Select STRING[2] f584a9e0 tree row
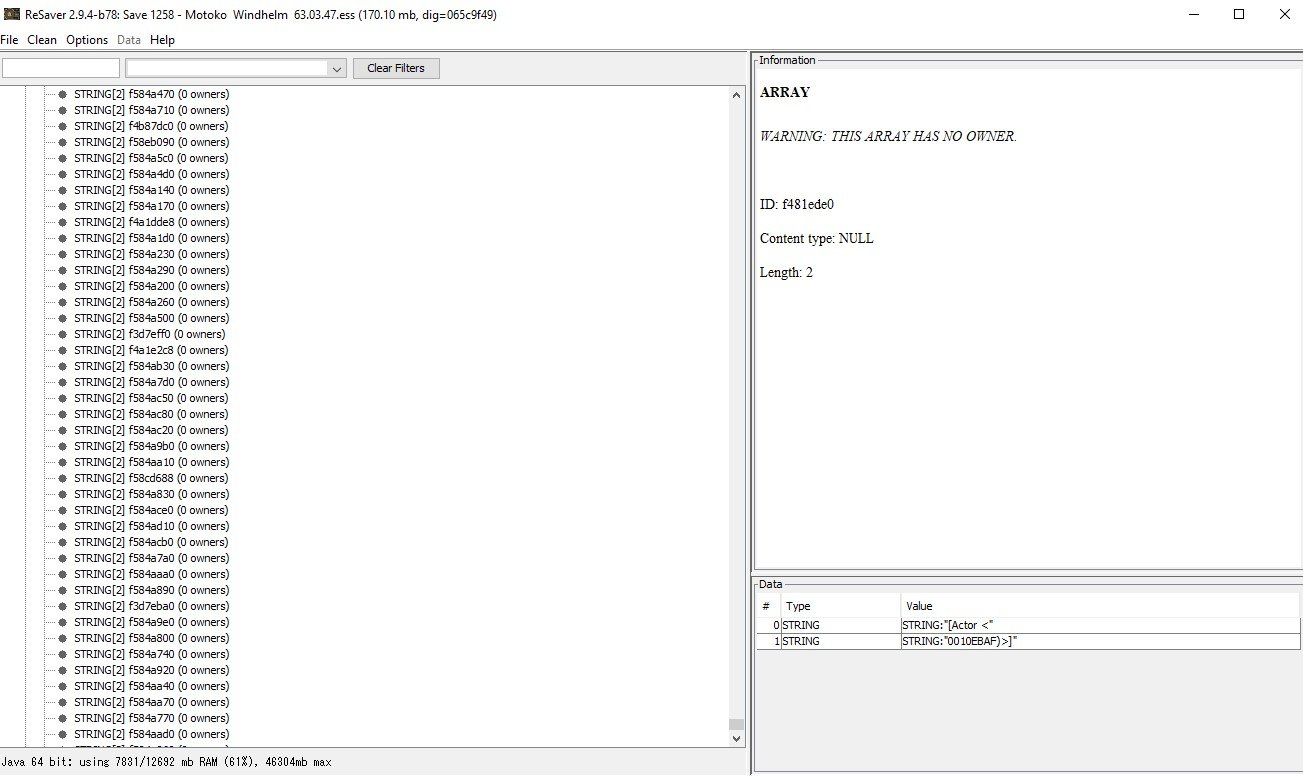The width and height of the screenshot is (1303, 776). click(x=151, y=622)
